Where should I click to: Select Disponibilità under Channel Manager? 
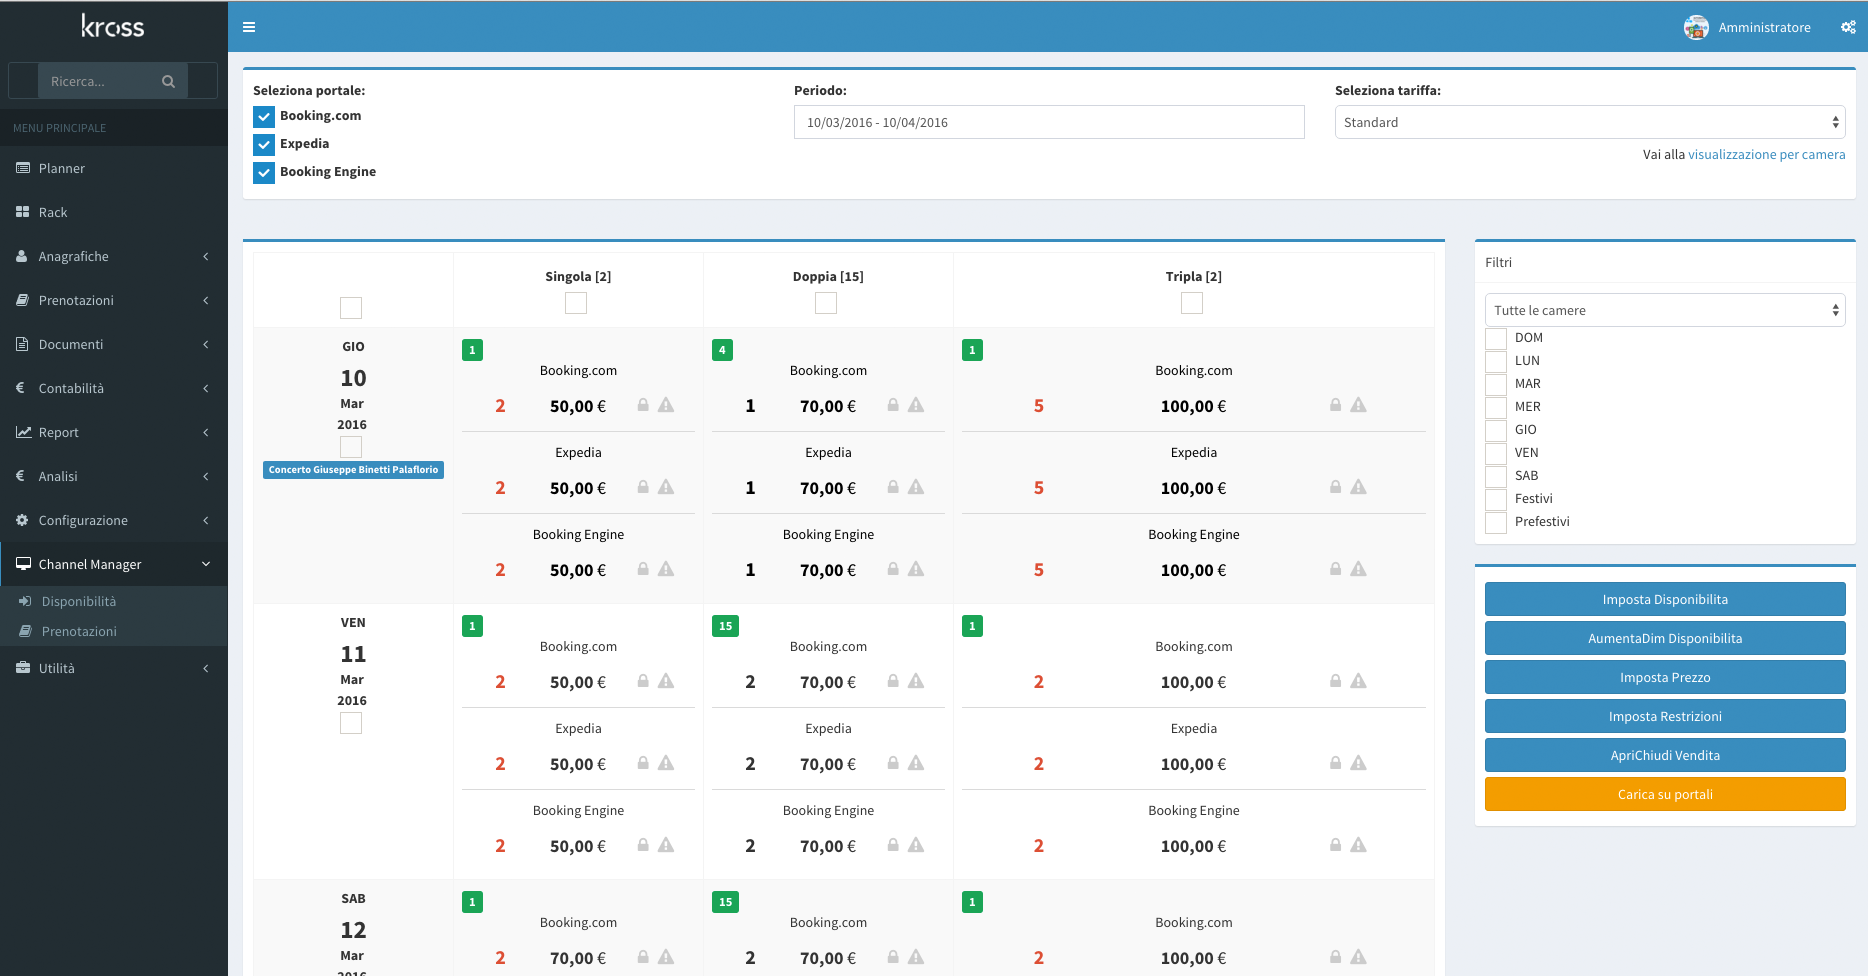114,601
